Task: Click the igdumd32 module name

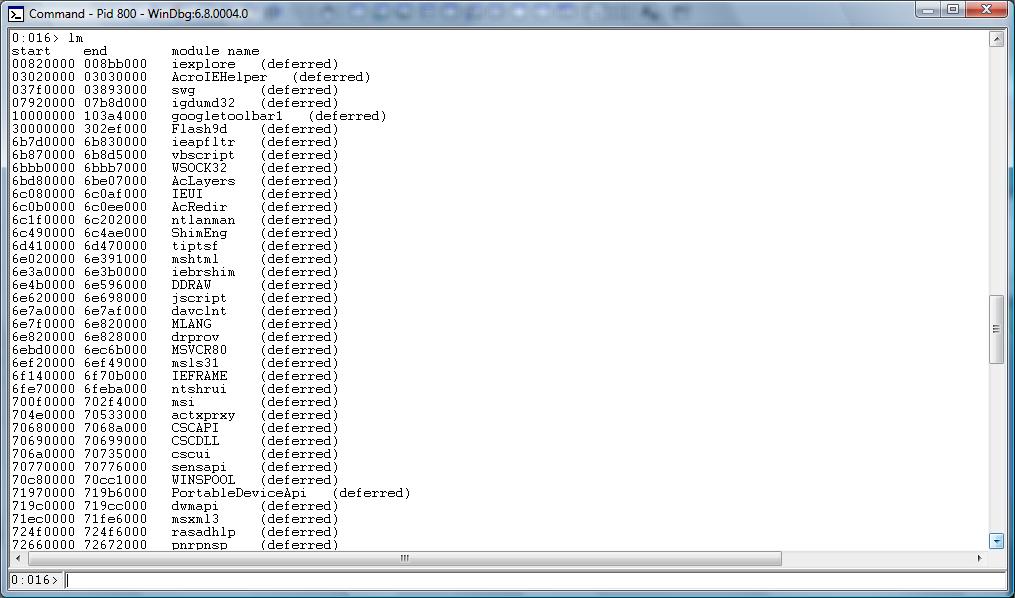Action: (x=203, y=103)
